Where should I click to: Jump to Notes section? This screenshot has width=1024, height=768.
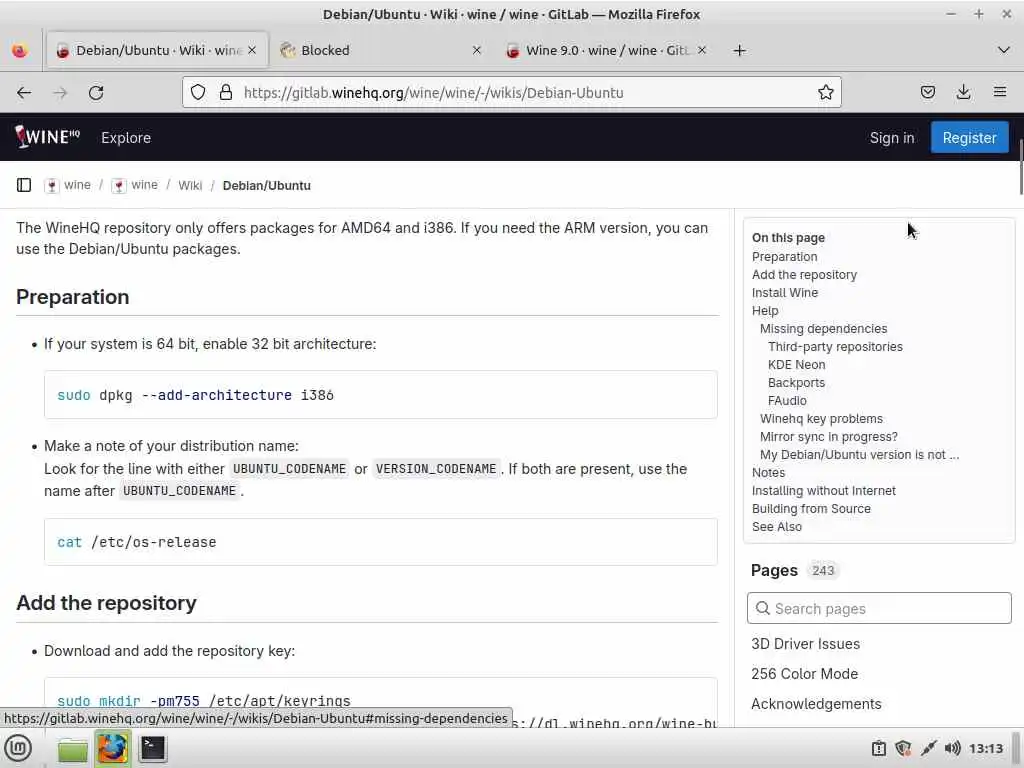click(x=768, y=472)
